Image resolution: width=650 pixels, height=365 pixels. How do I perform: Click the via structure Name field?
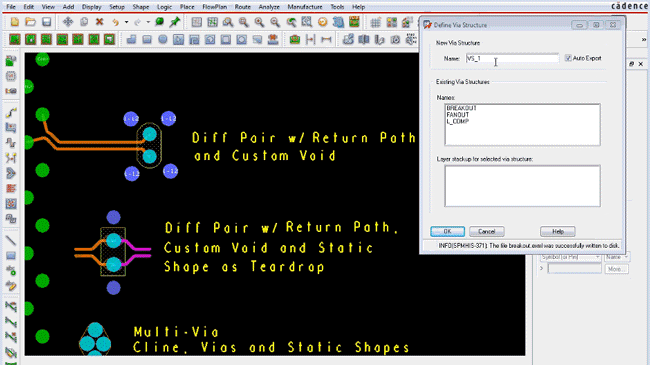tap(512, 58)
